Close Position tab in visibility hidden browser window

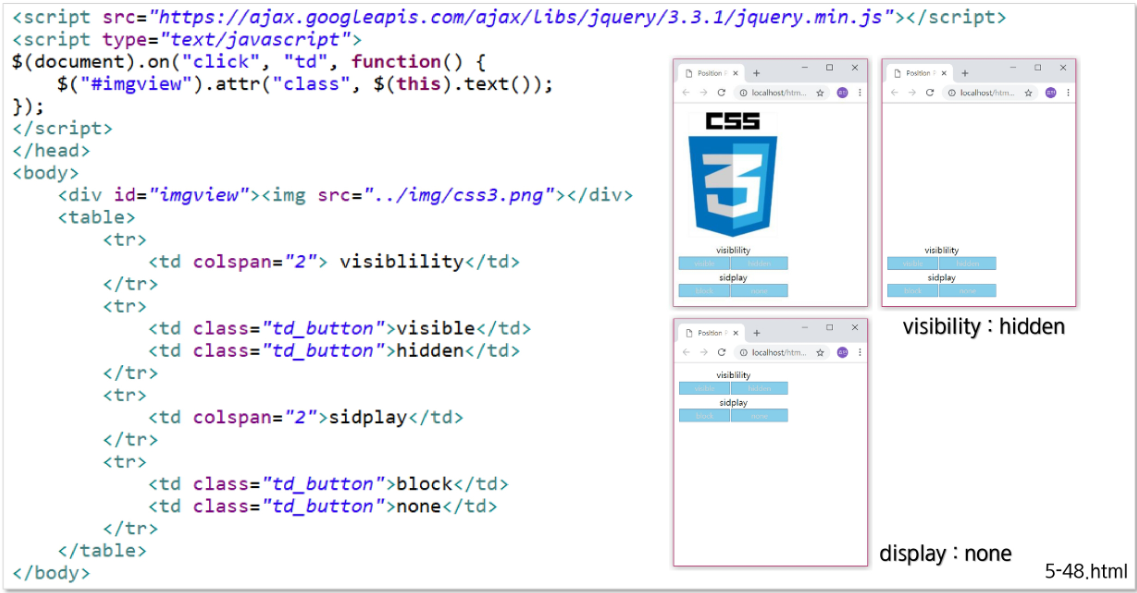point(943,73)
